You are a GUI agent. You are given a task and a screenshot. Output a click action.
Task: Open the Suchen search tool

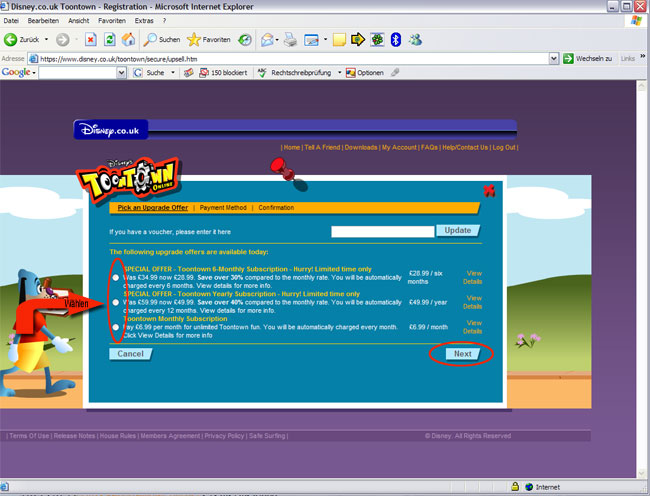click(162, 40)
